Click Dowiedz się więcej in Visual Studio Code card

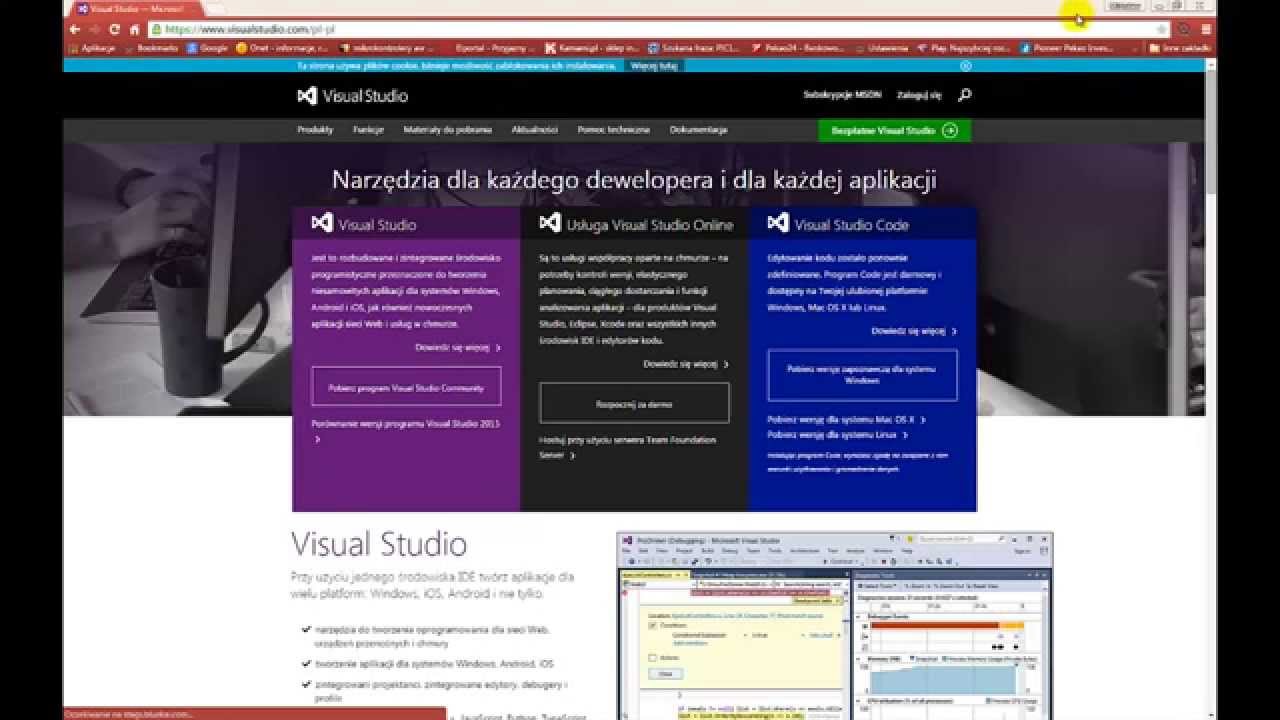pyautogui.click(x=914, y=331)
